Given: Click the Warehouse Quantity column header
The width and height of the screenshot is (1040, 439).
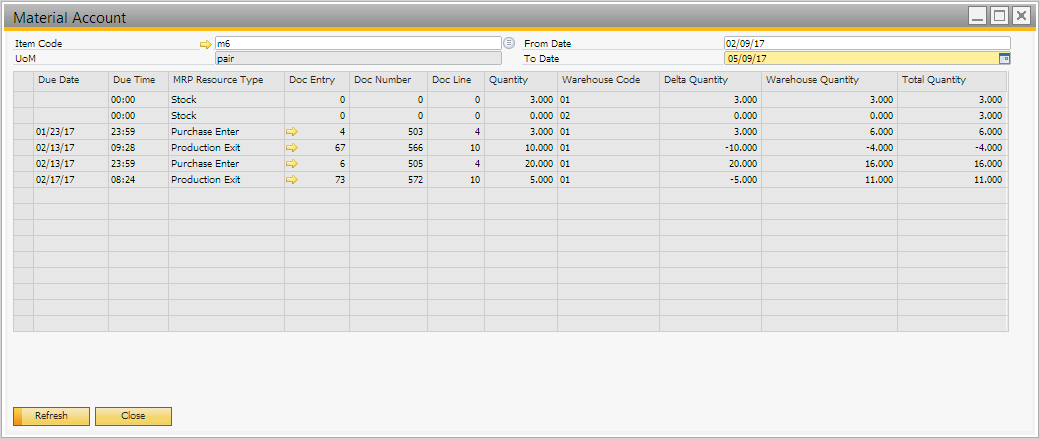Looking at the screenshot, I should pos(828,80).
